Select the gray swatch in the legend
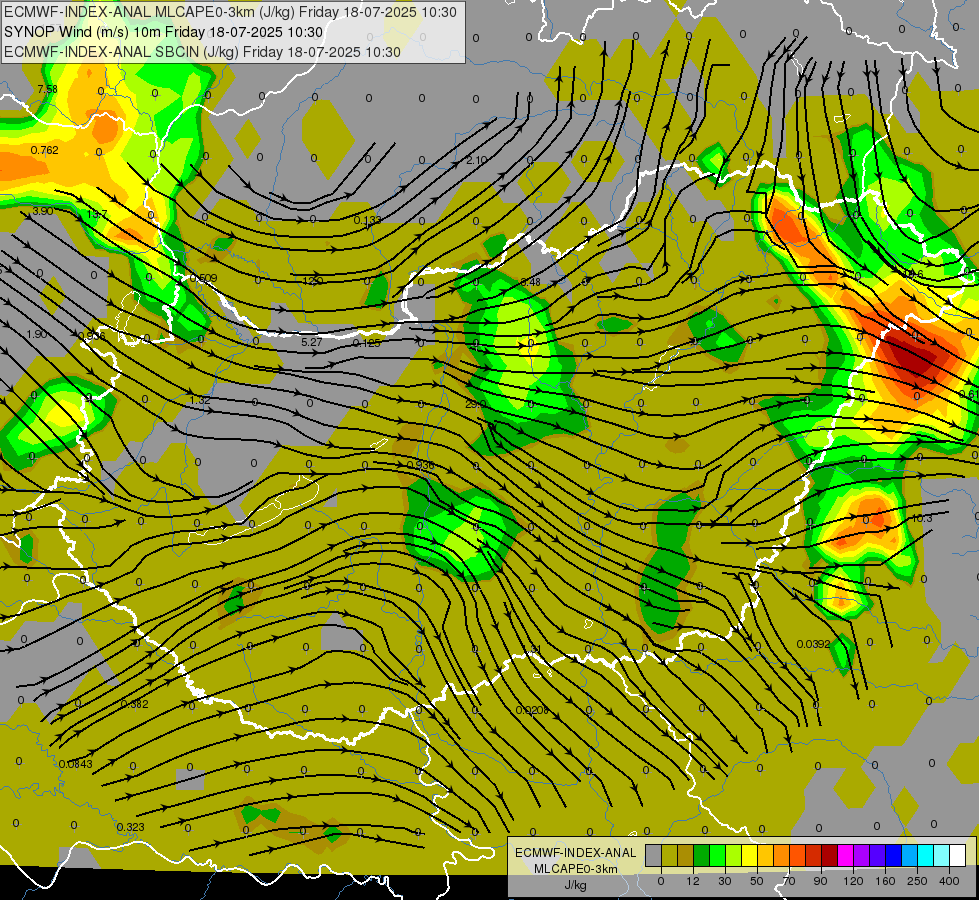 (x=653, y=856)
